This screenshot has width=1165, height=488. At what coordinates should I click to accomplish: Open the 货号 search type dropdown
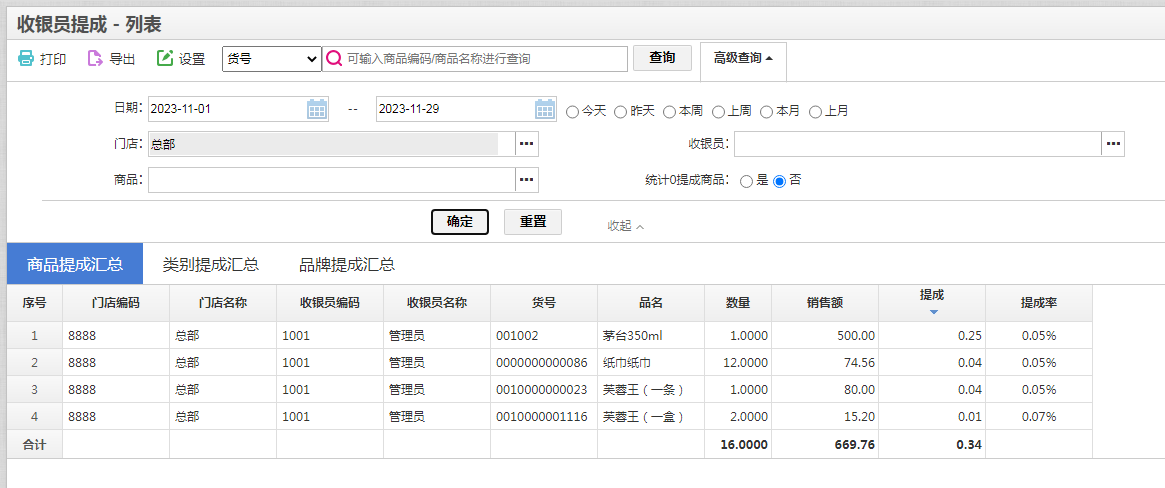(x=271, y=59)
